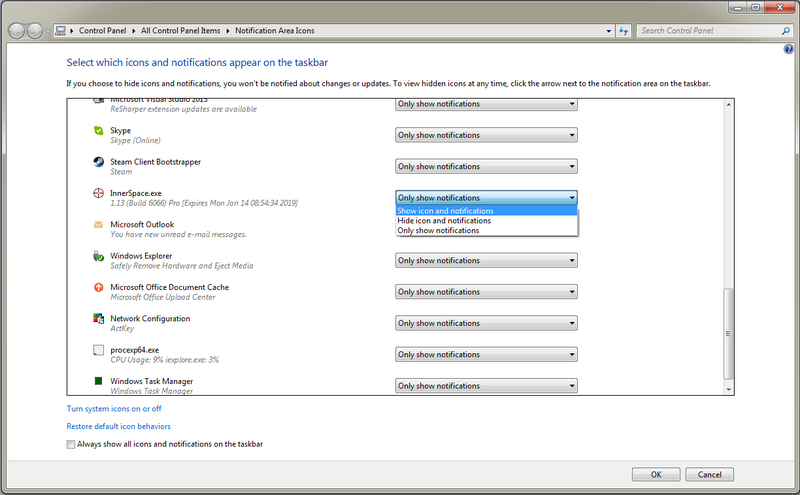Click the InnerSpace.exe crosshair icon
The height and width of the screenshot is (495, 800).
(98, 193)
